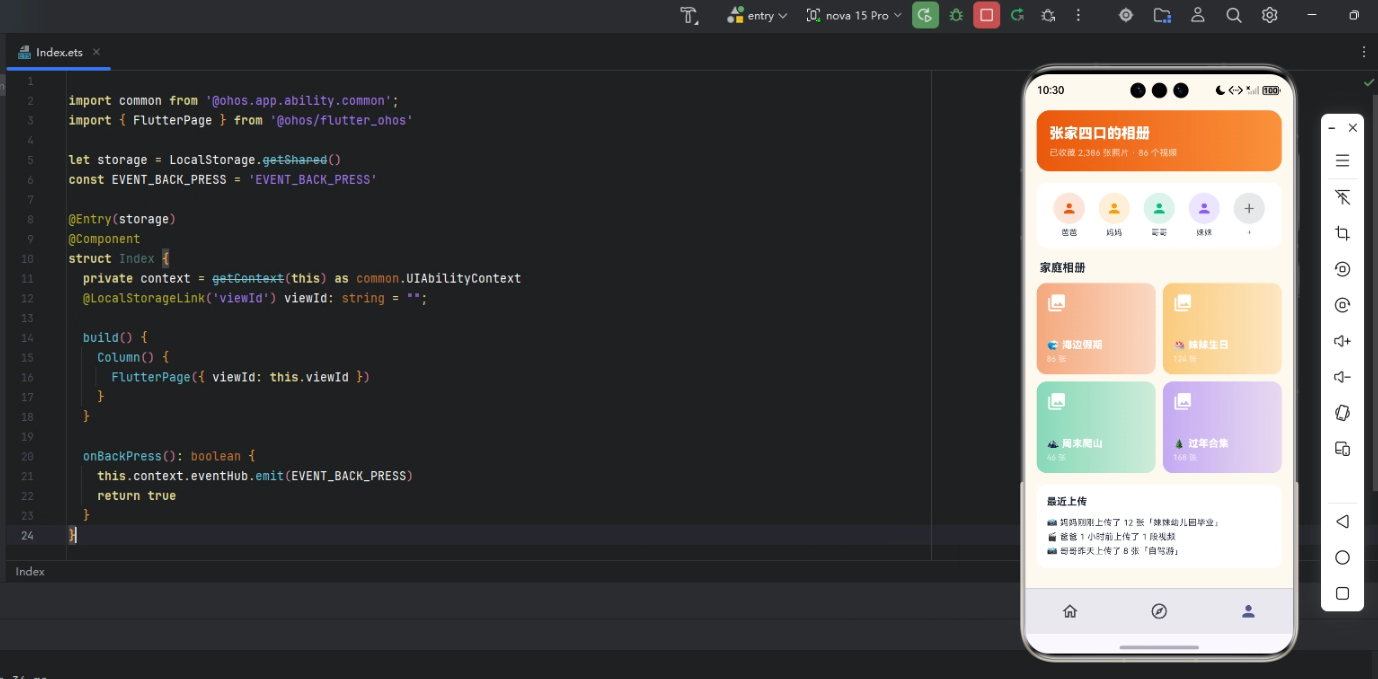Tap the 妈妈 family member avatar
The height and width of the screenshot is (679, 1378).
(1114, 208)
